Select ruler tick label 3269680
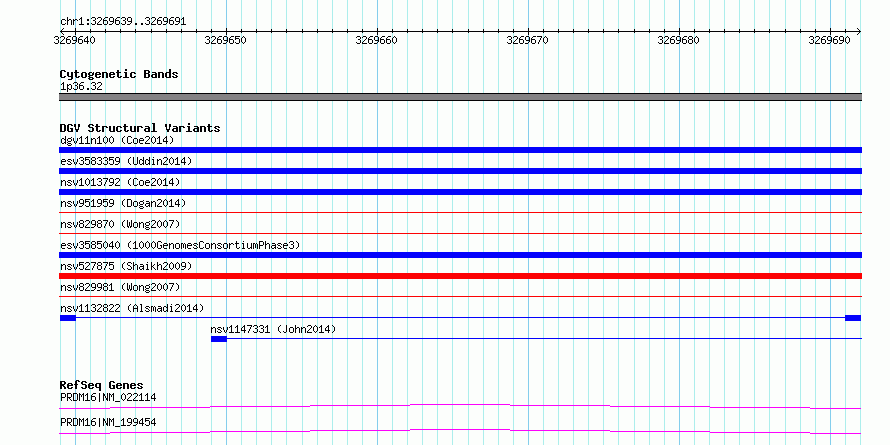The image size is (890, 445). click(678, 40)
